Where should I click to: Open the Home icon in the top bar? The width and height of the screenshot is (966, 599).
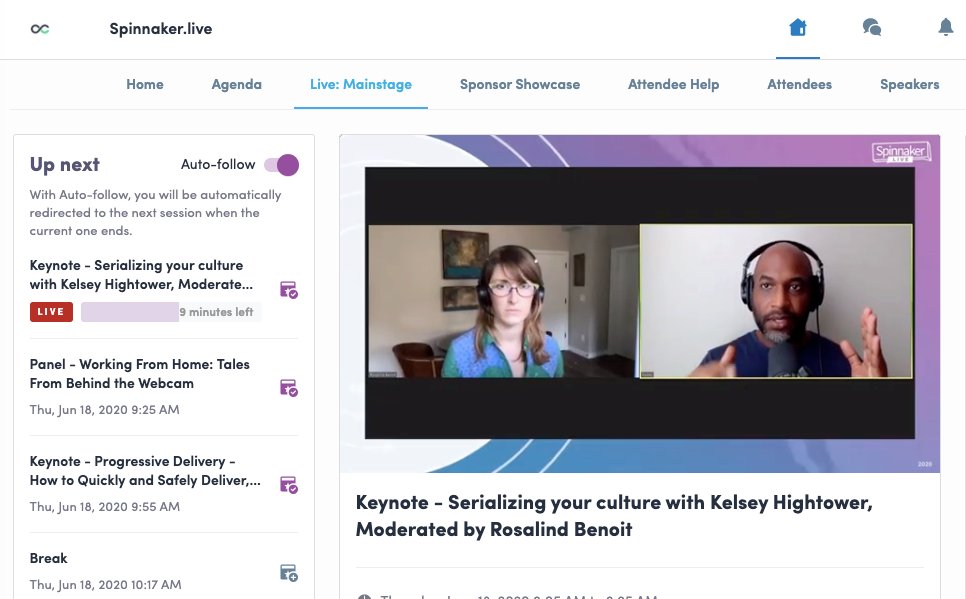coord(798,28)
